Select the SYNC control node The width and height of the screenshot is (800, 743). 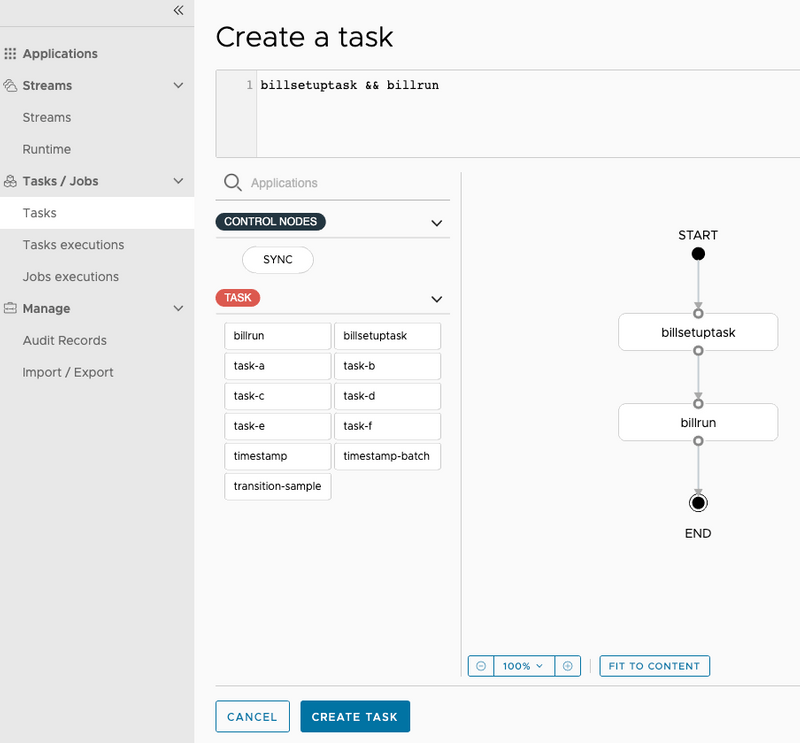[278, 260]
